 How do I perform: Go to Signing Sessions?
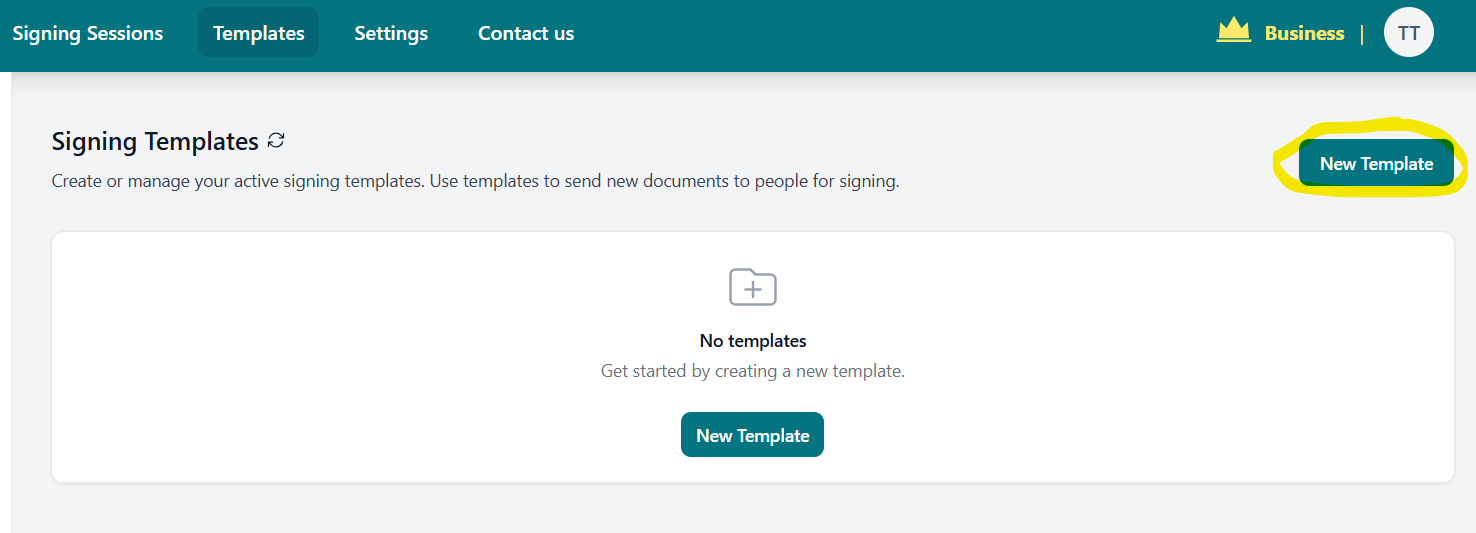click(88, 33)
